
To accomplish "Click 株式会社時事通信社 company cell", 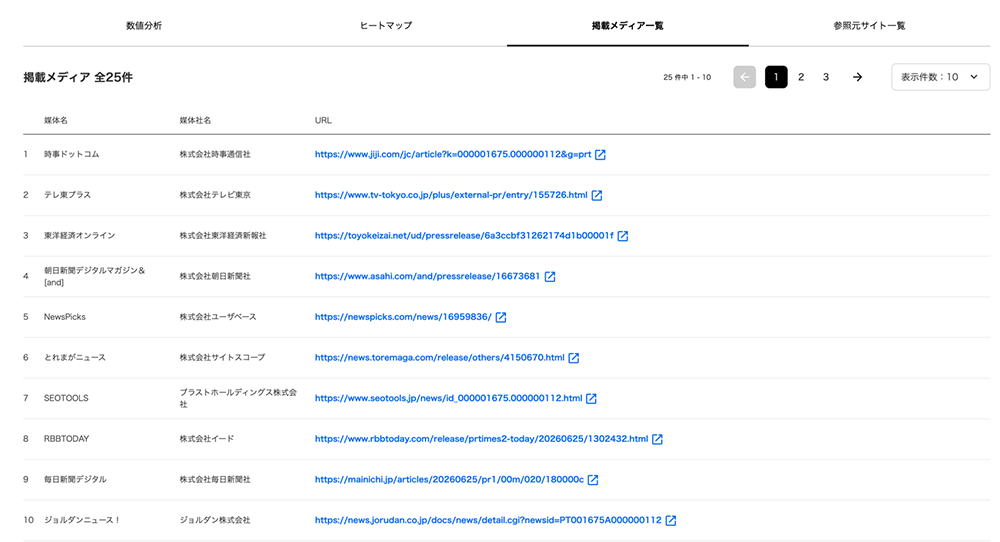I will 215,154.
